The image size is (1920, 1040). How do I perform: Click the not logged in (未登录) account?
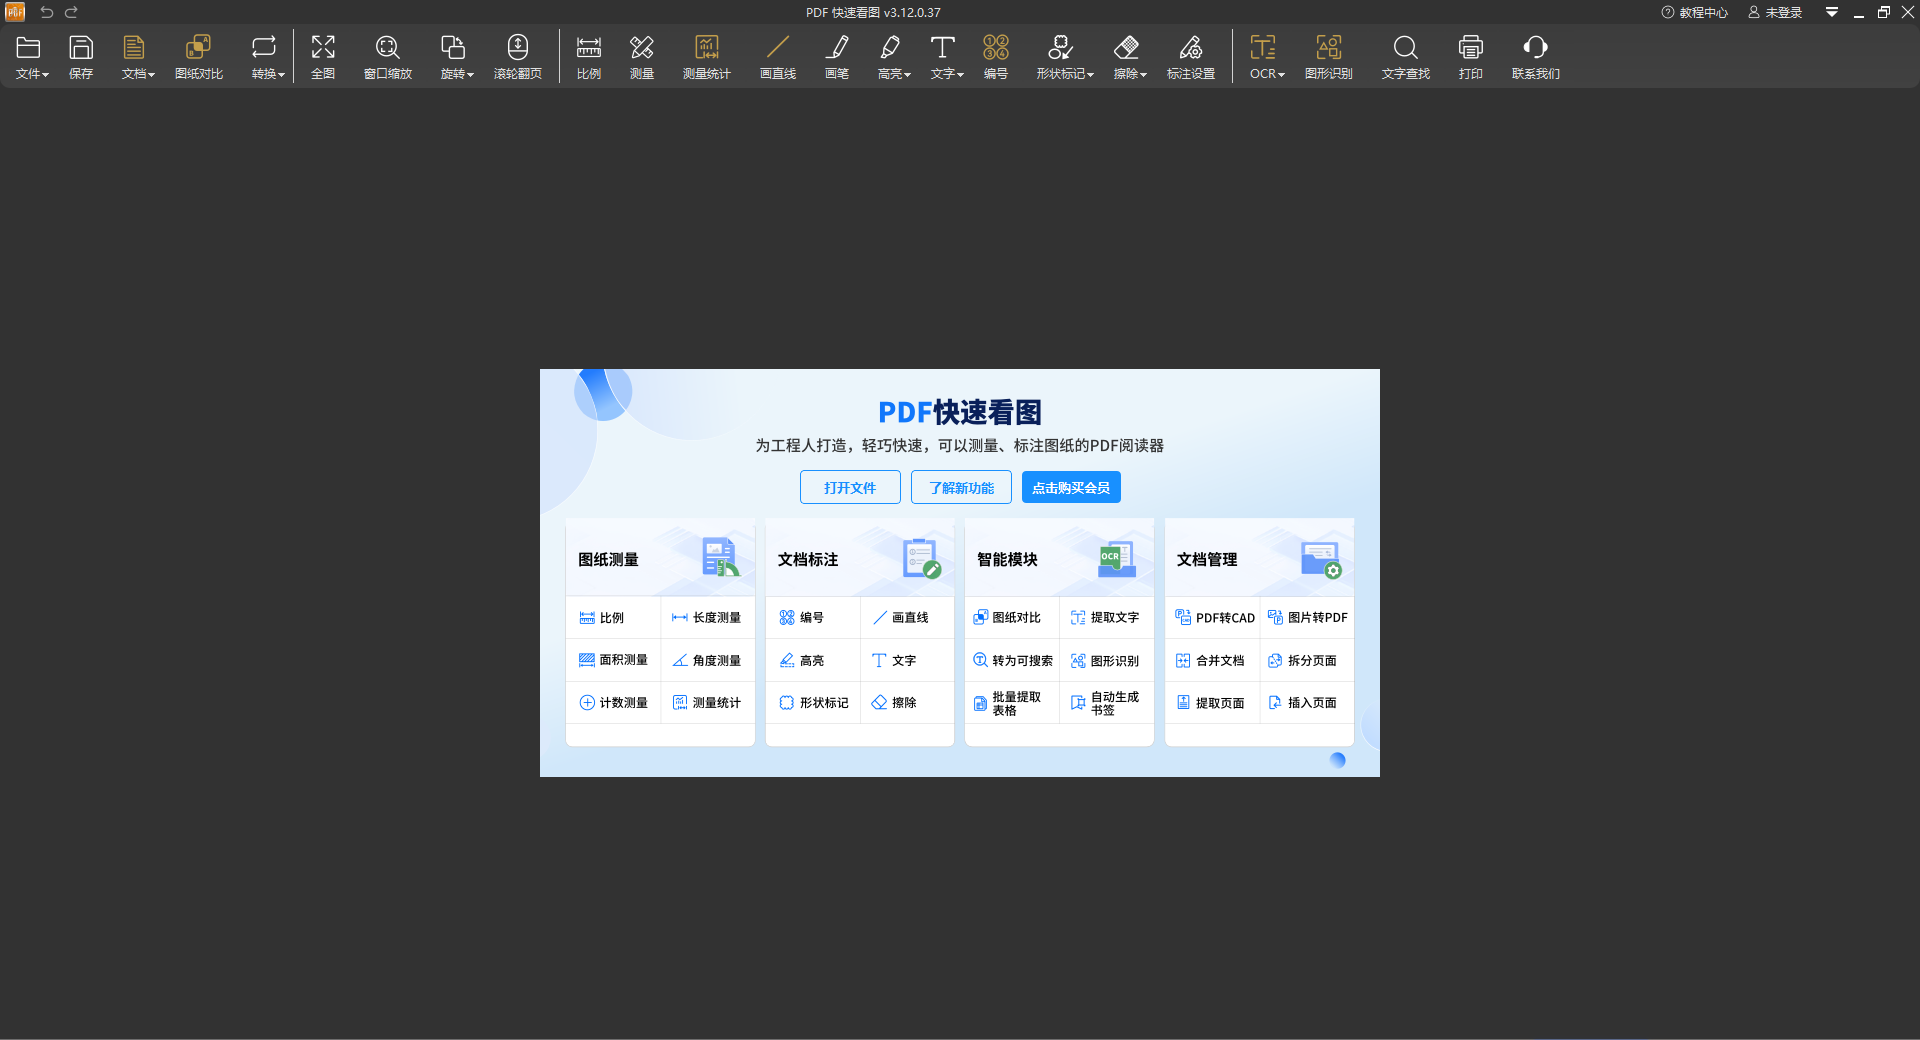click(x=1775, y=12)
